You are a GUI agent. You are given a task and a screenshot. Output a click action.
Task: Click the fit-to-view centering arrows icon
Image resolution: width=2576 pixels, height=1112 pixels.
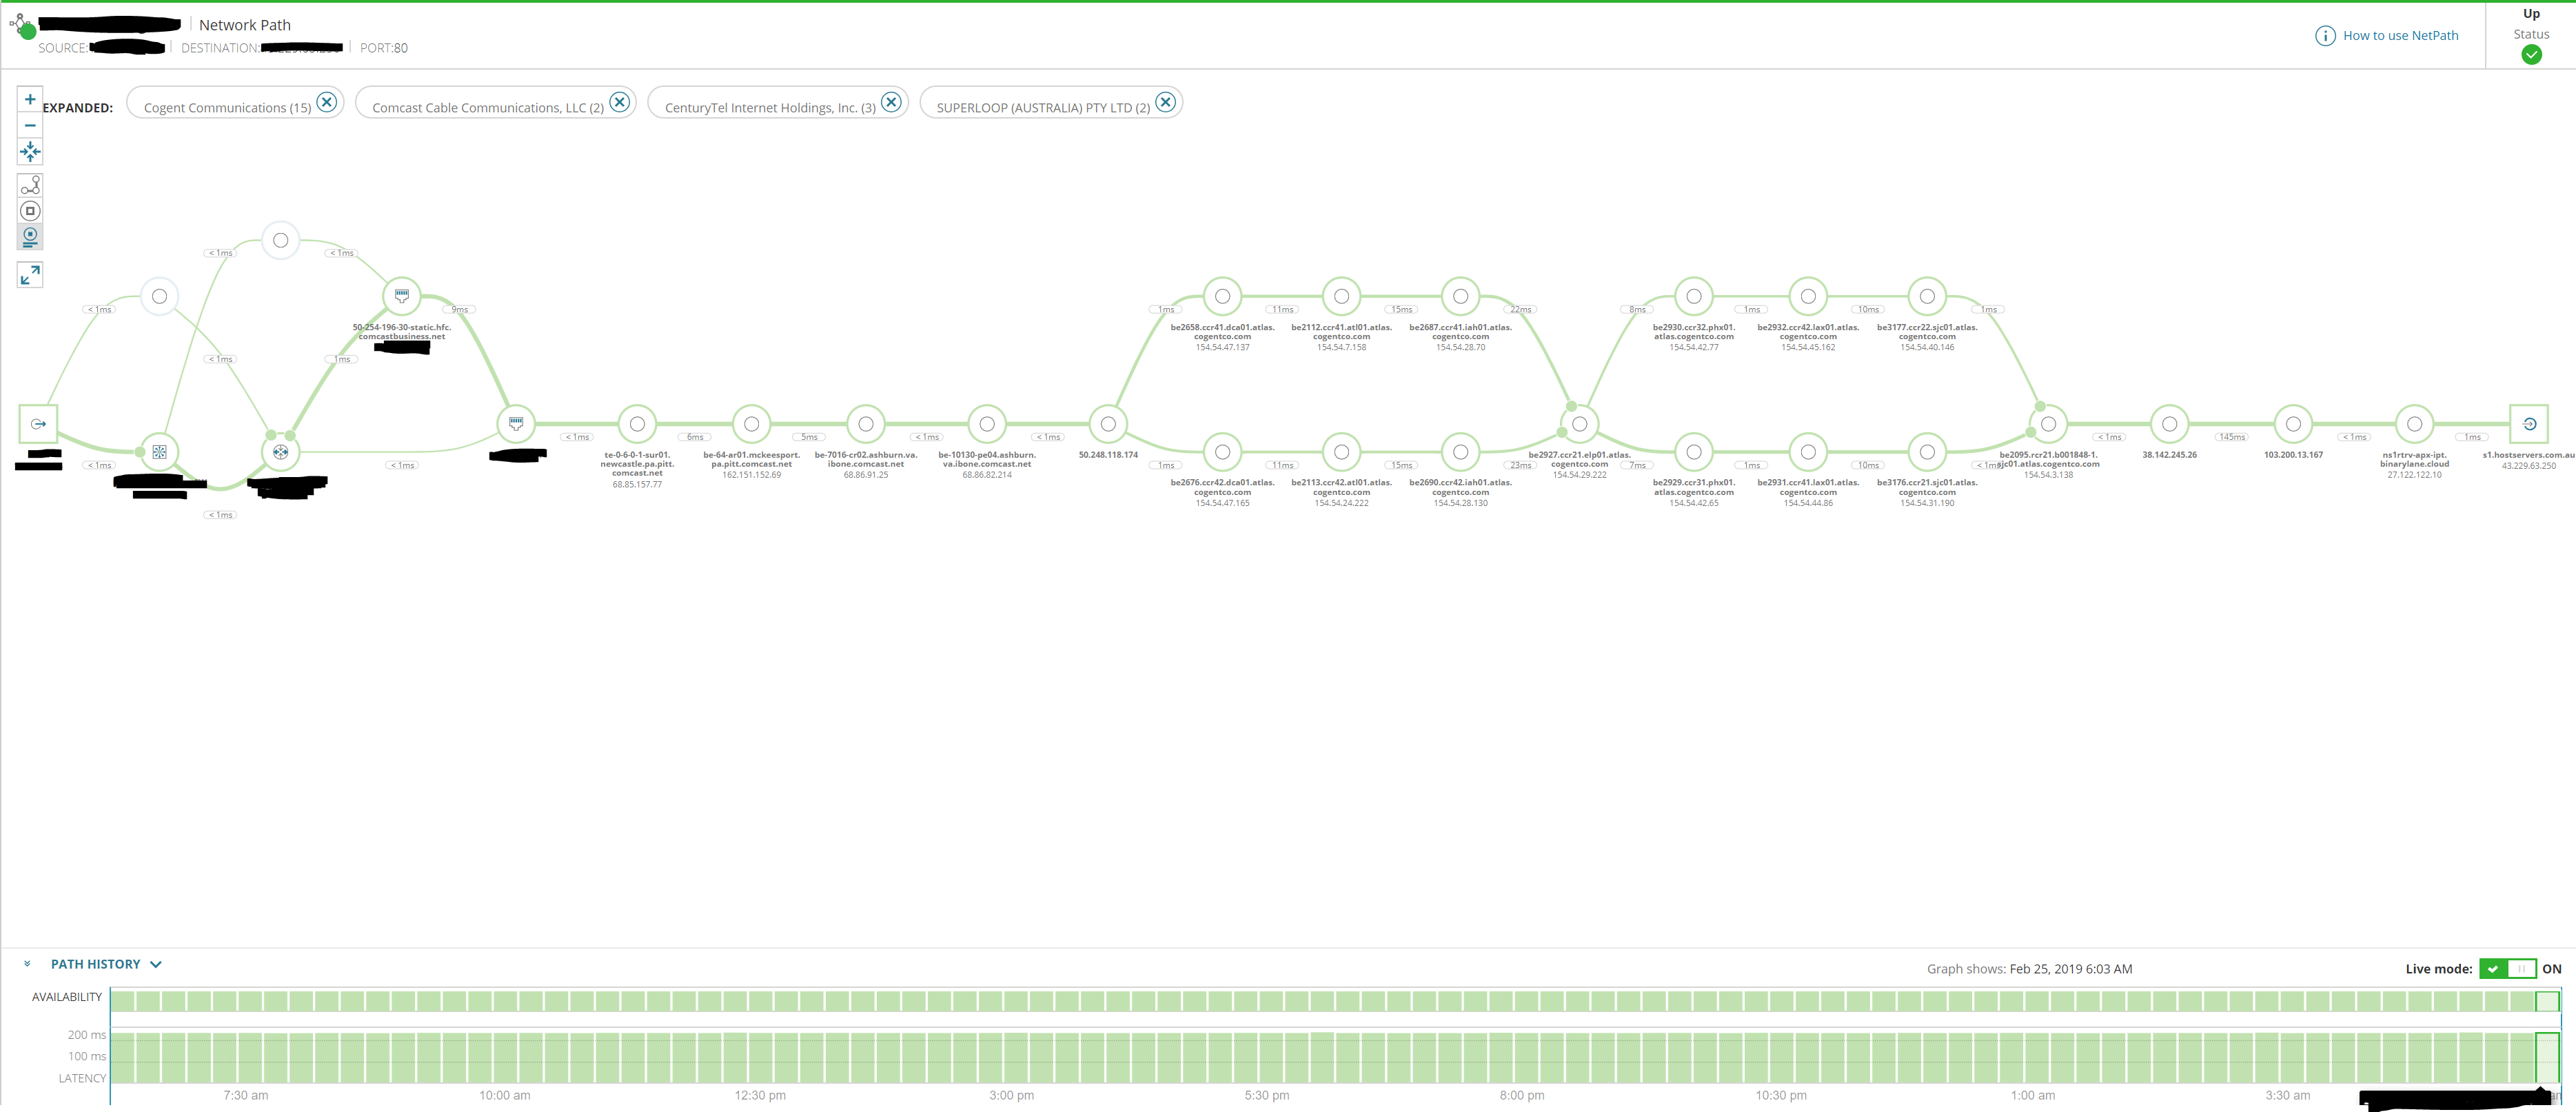coord(30,152)
